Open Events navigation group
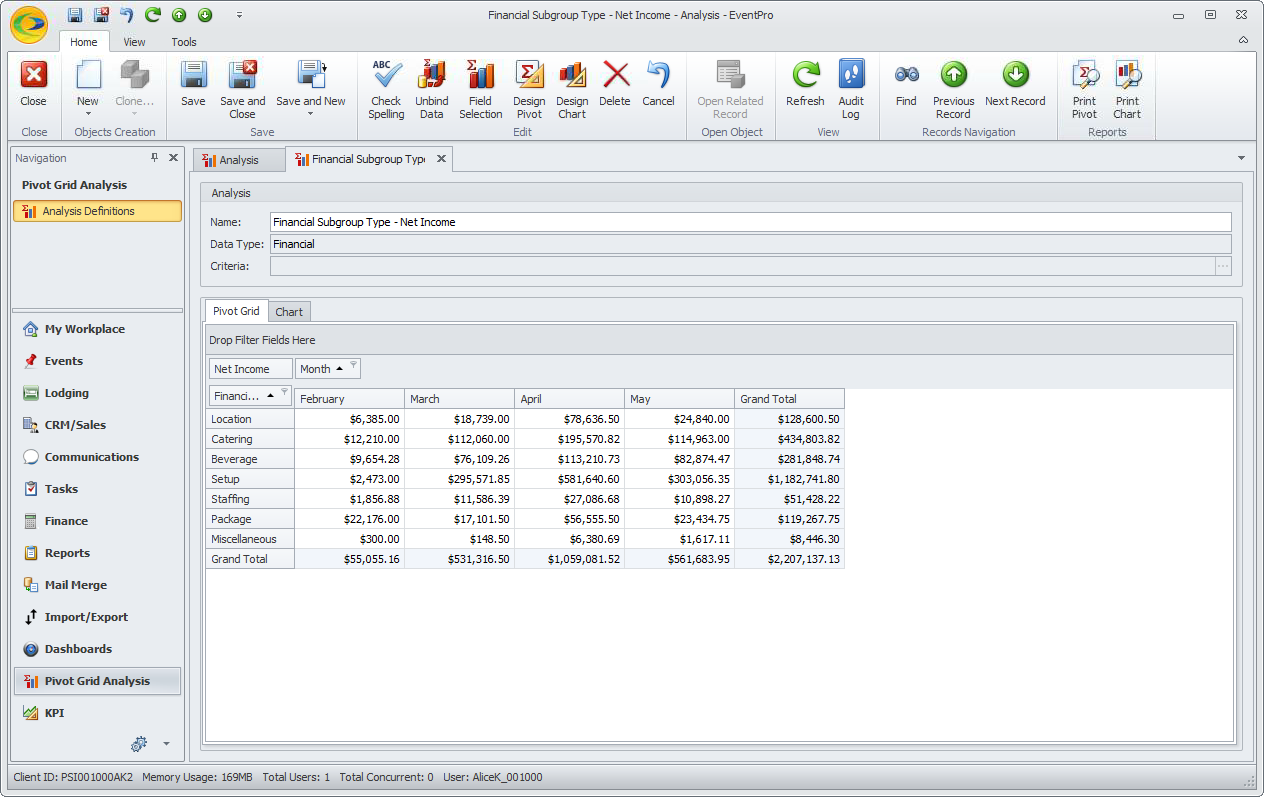The image size is (1264, 797). [x=97, y=361]
